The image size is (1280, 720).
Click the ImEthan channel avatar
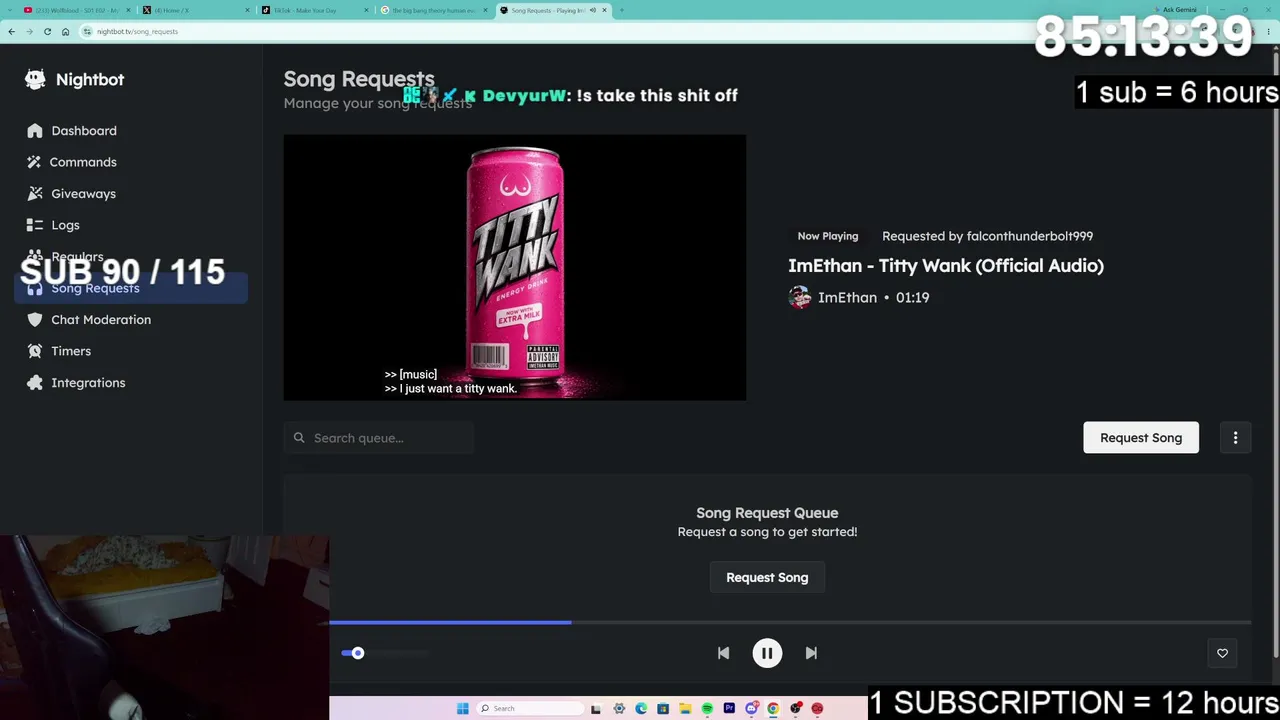pyautogui.click(x=800, y=298)
